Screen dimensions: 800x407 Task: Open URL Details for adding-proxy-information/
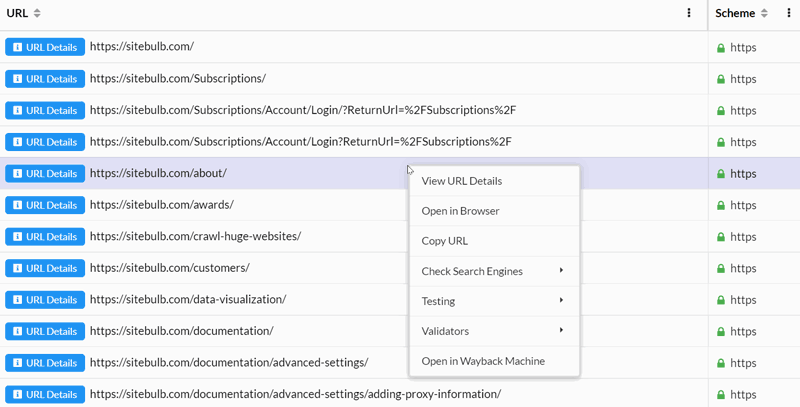(x=45, y=395)
